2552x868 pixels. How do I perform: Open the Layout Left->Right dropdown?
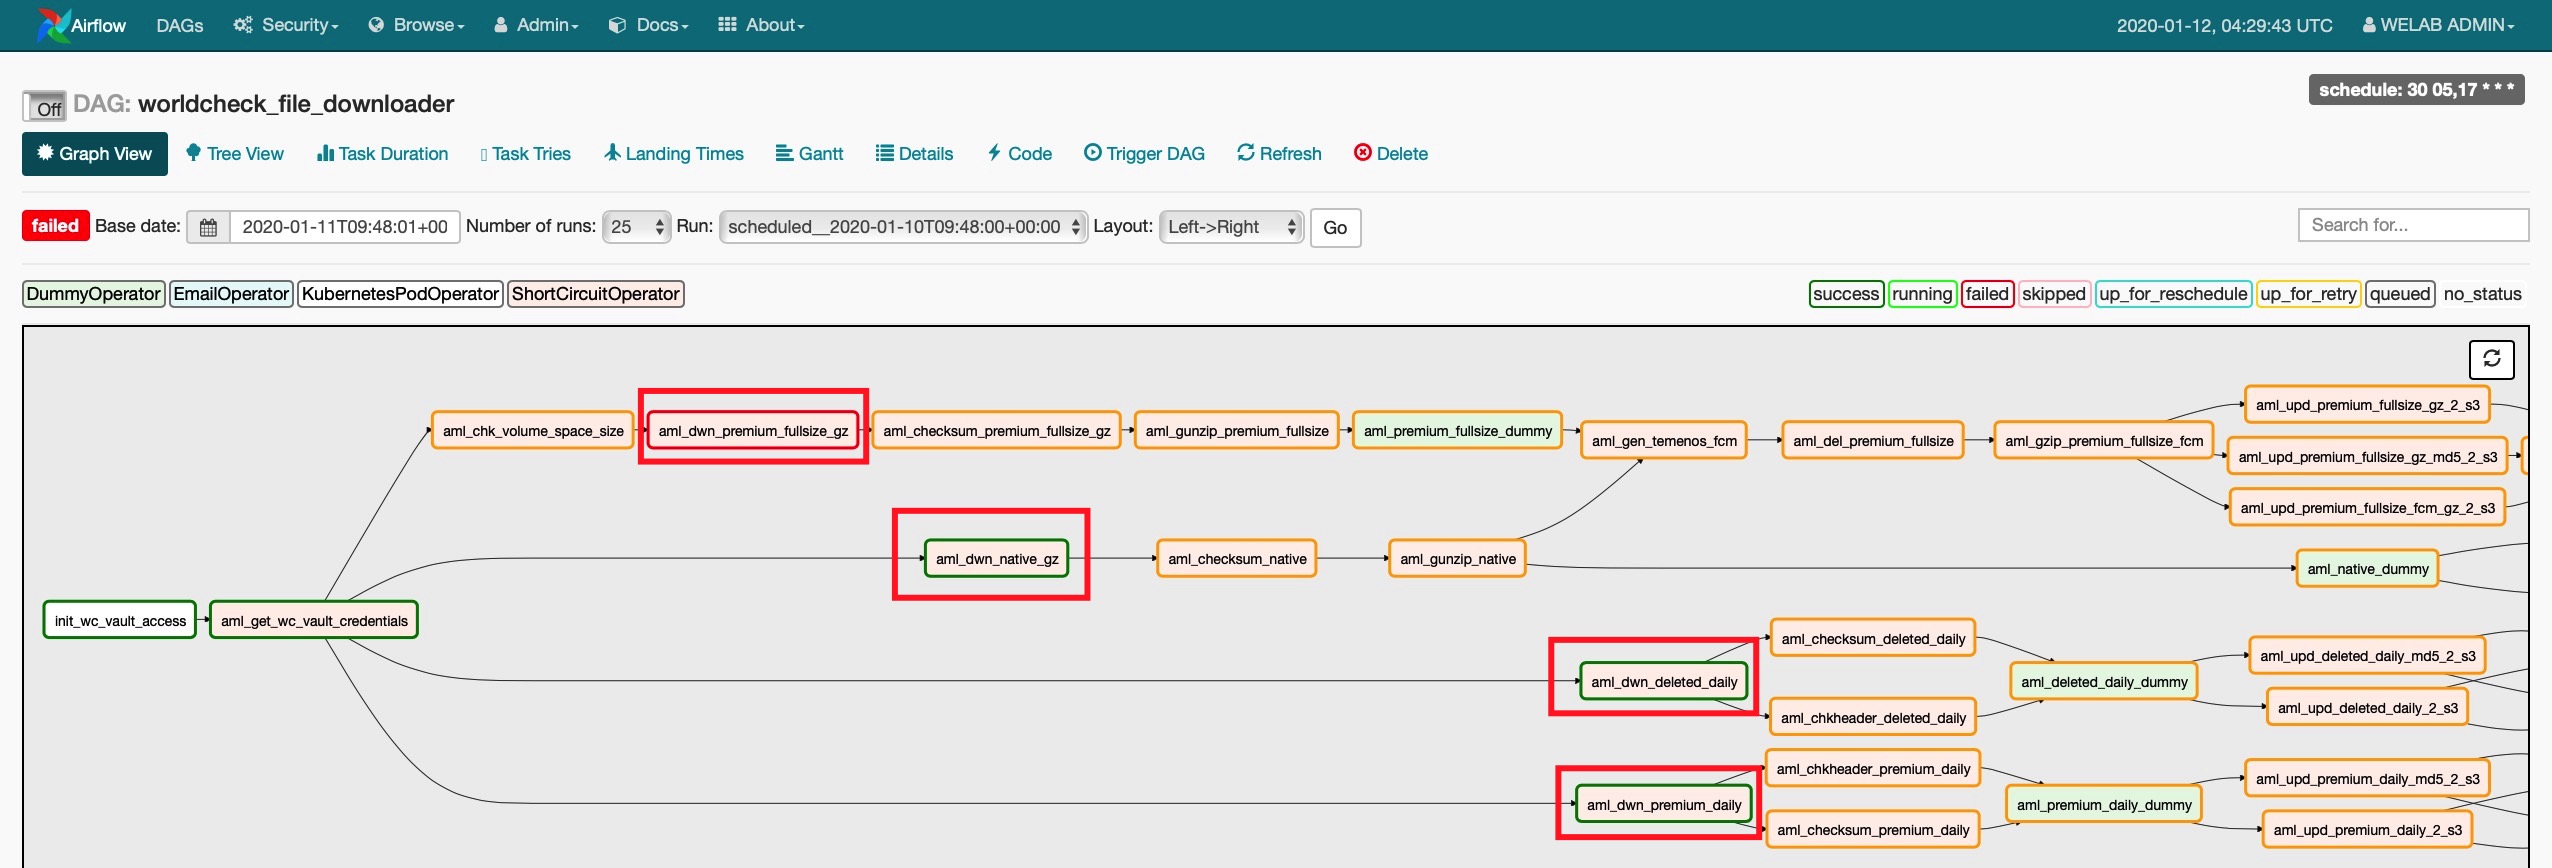(x=1231, y=227)
